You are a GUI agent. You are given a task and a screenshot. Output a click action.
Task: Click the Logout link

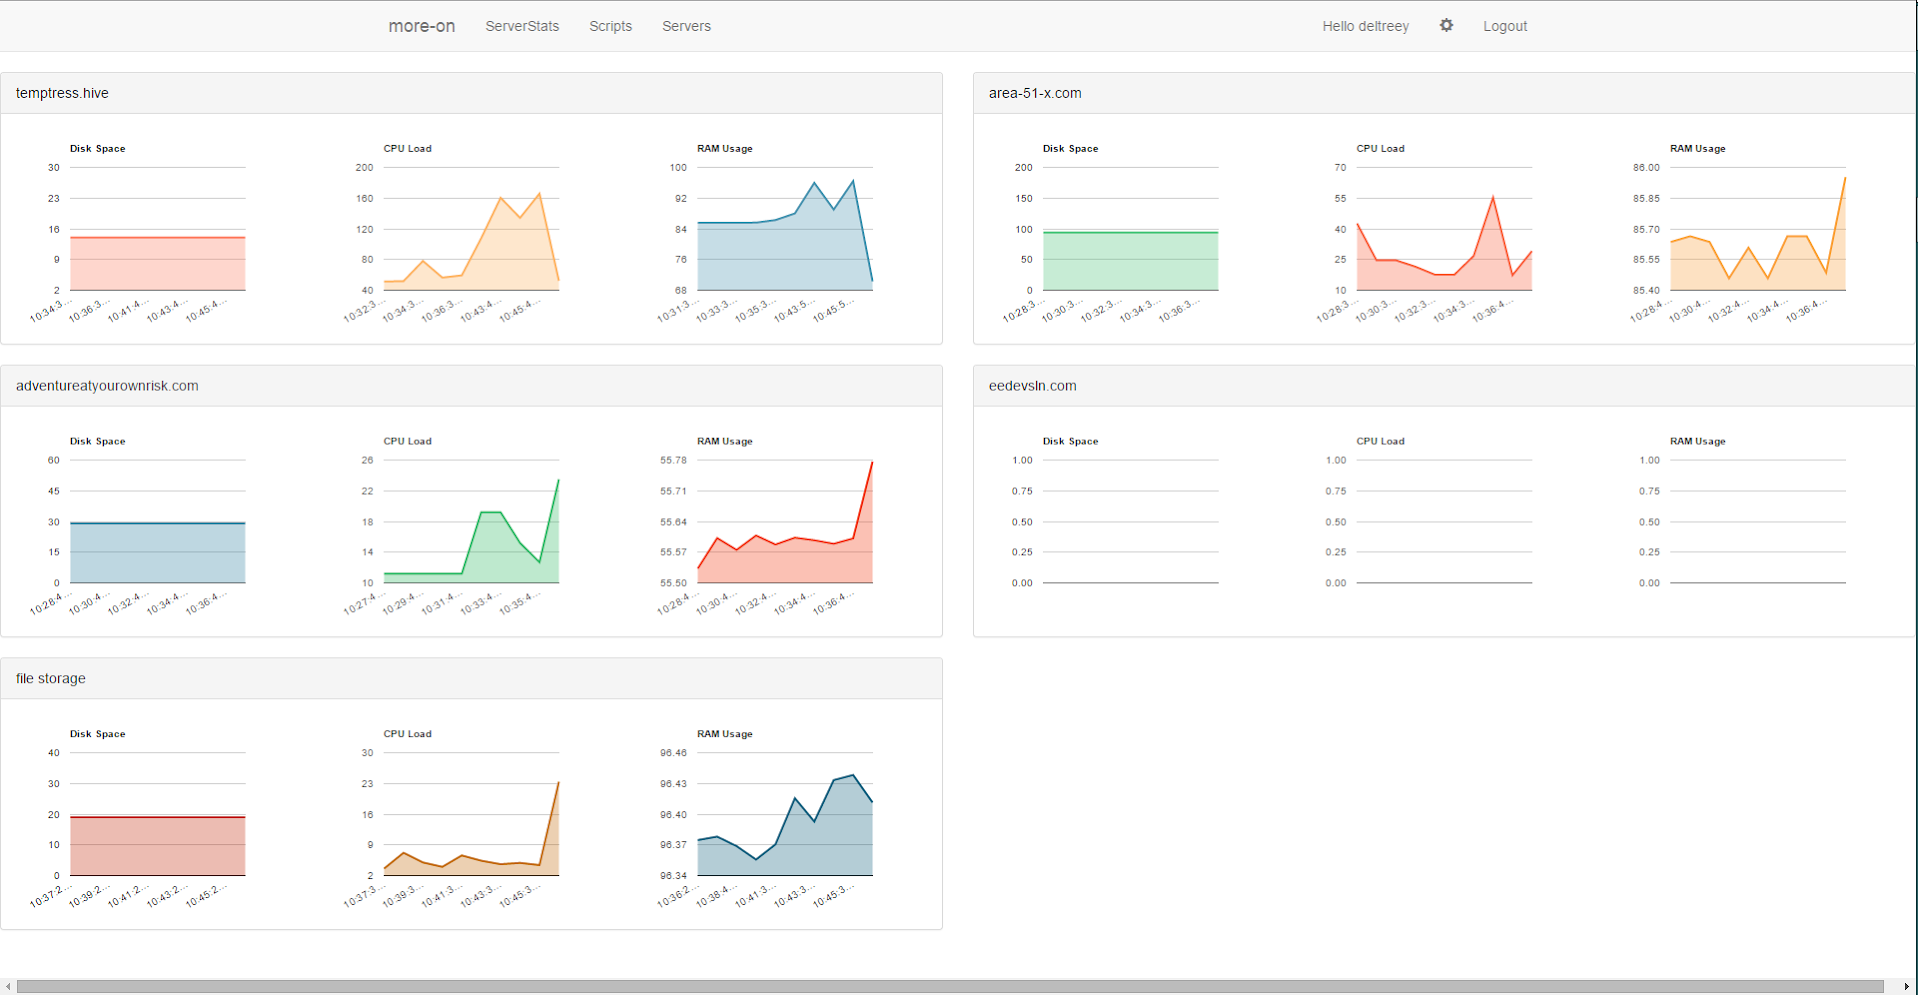pos(1505,26)
